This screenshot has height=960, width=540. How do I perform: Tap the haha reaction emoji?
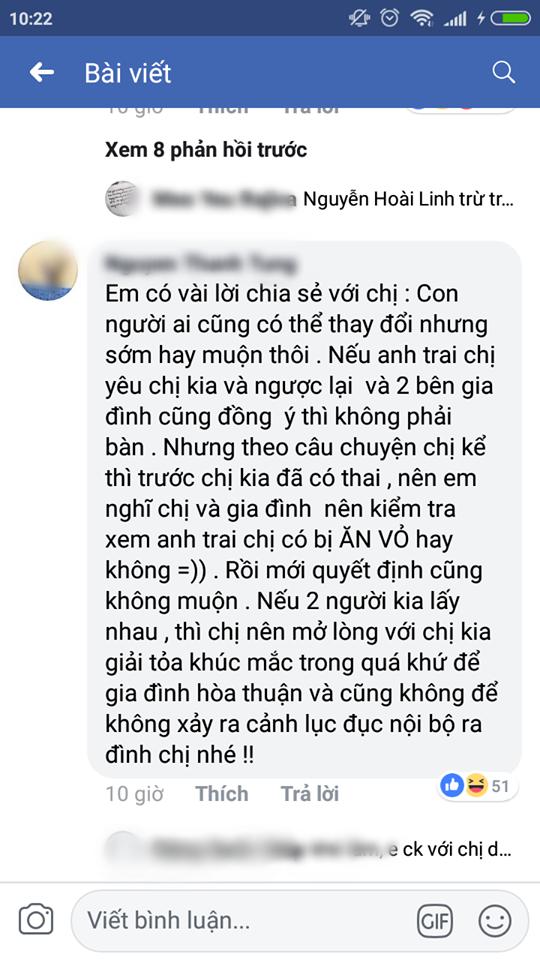click(475, 786)
